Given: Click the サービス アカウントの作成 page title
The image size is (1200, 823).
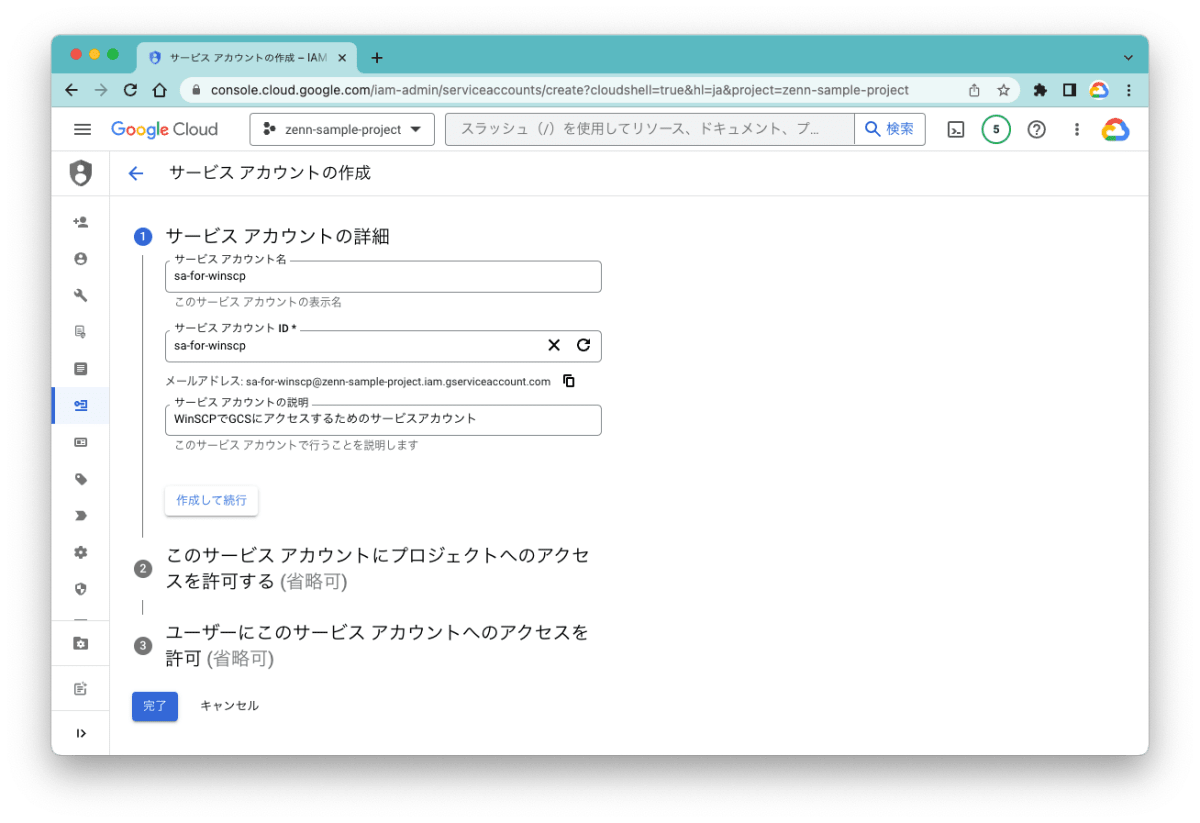Looking at the screenshot, I should coord(270,173).
